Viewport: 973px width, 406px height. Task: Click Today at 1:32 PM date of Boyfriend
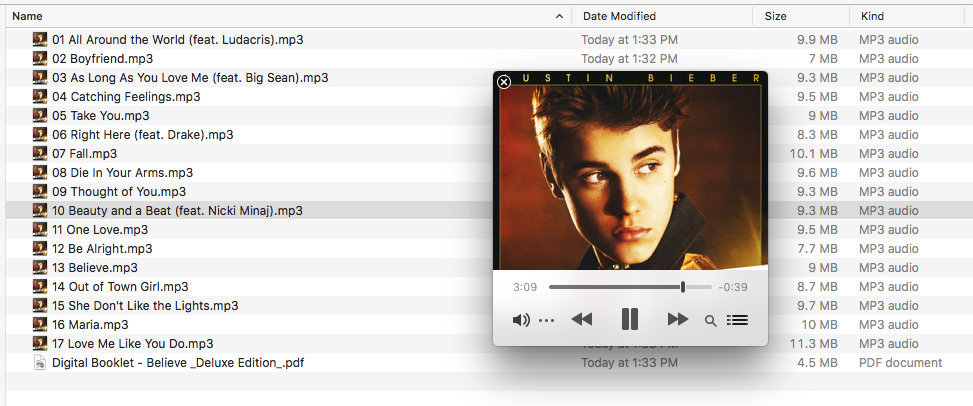(x=629, y=58)
